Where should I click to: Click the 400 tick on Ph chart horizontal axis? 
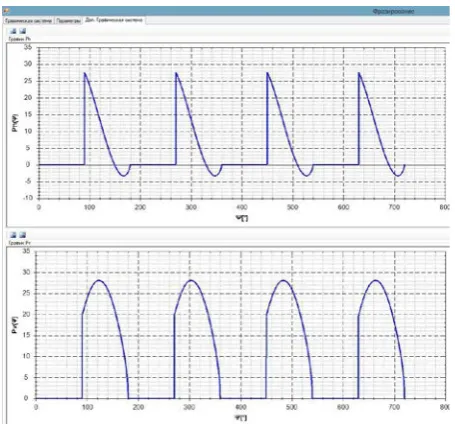coord(242,207)
